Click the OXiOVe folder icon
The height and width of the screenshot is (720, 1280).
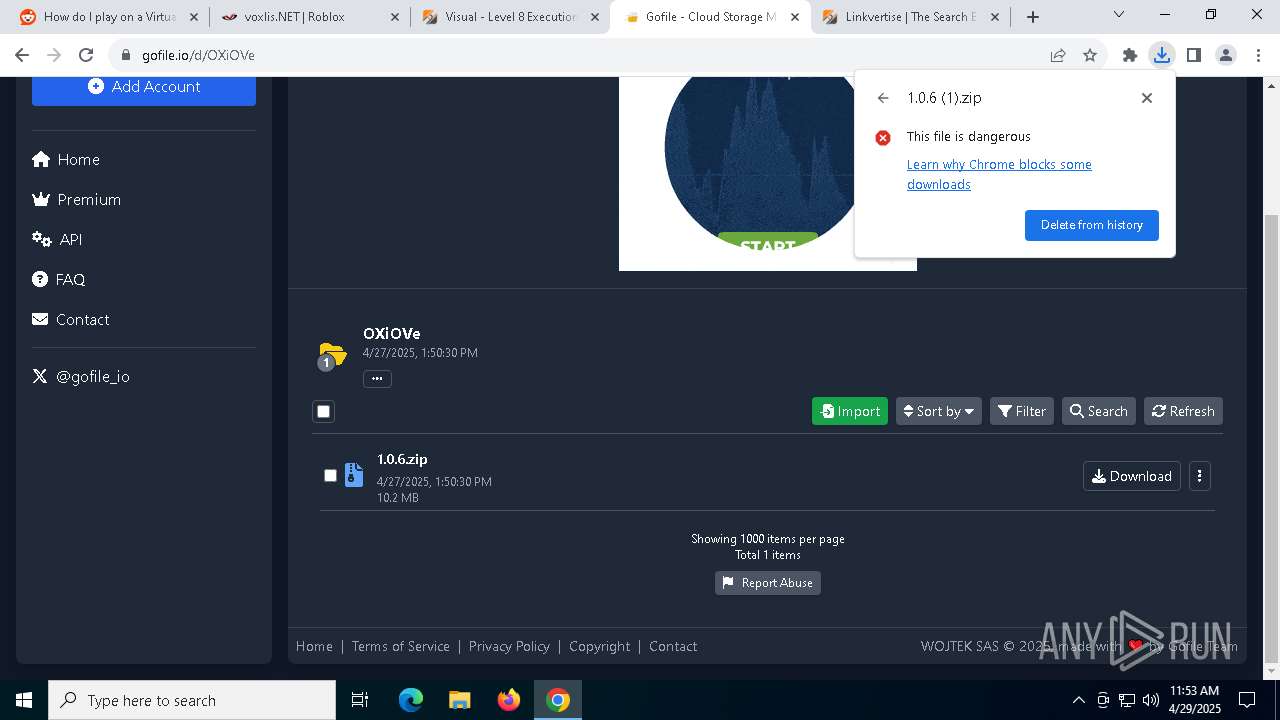pyautogui.click(x=332, y=355)
